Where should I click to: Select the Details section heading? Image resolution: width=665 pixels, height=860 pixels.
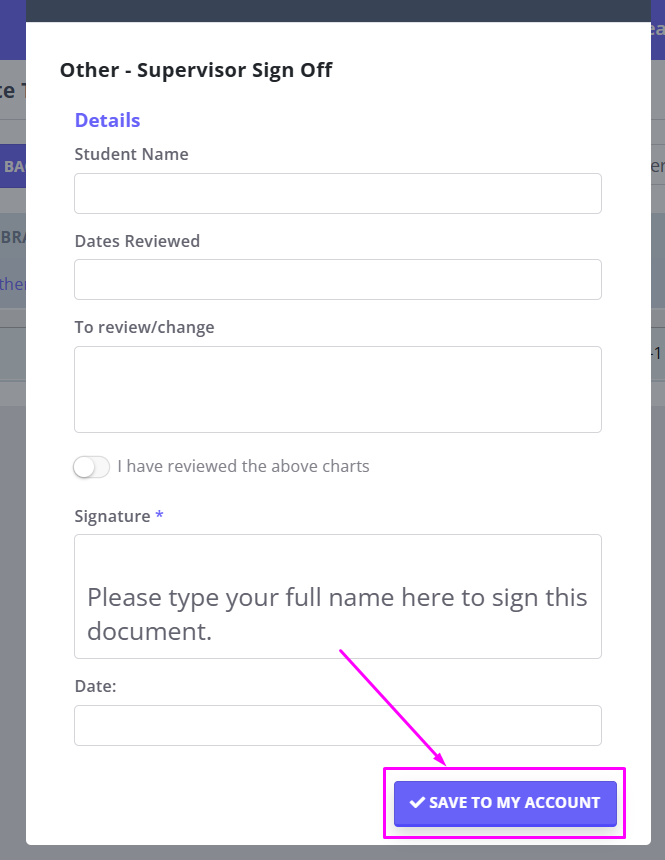(x=108, y=120)
